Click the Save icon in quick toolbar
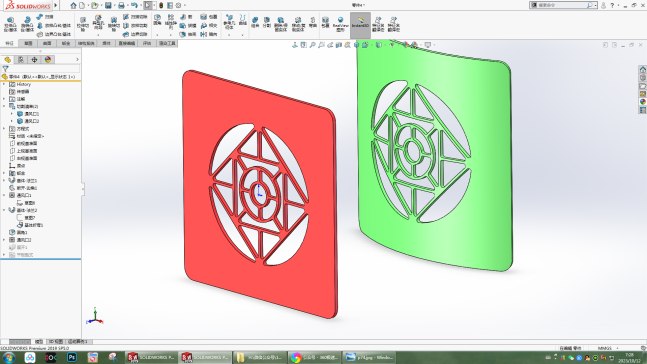Screen dimensions: 647x364 tap(108, 5)
